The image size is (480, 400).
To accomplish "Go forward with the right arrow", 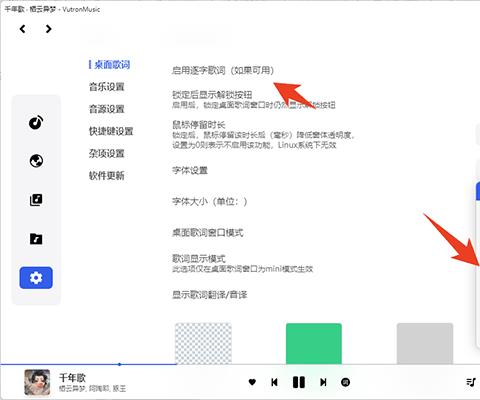I will (x=48, y=29).
